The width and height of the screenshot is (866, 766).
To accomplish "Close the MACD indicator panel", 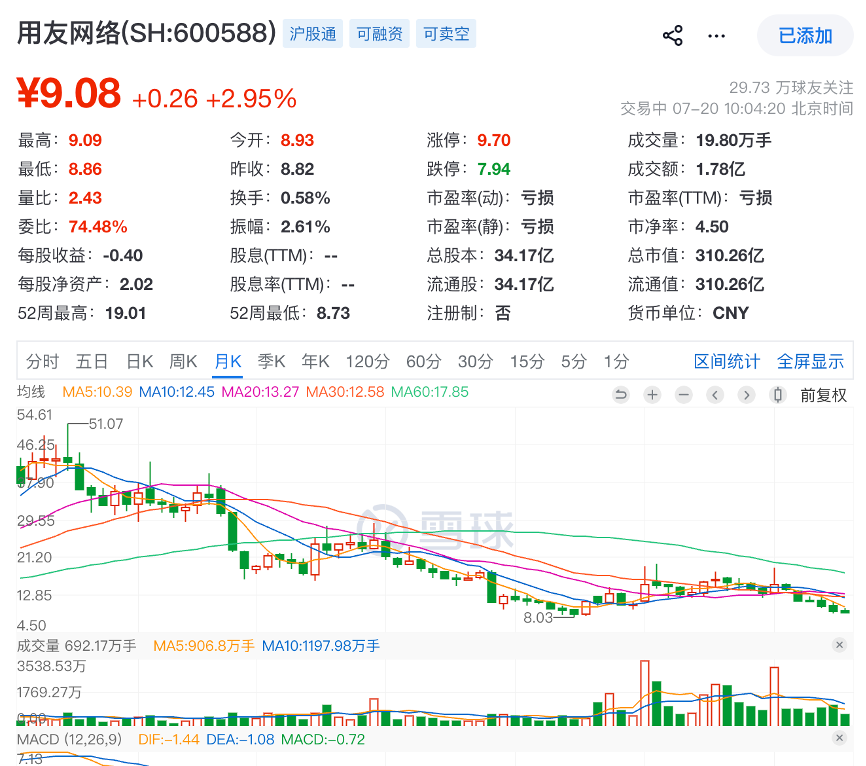I will pos(839,738).
